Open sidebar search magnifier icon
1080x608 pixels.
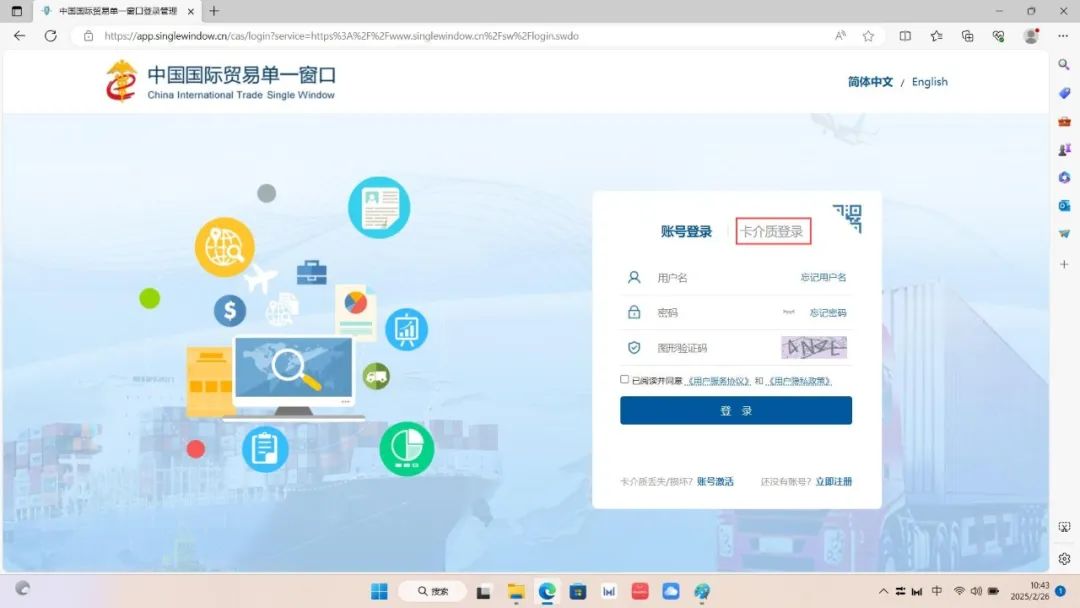pos(1064,64)
